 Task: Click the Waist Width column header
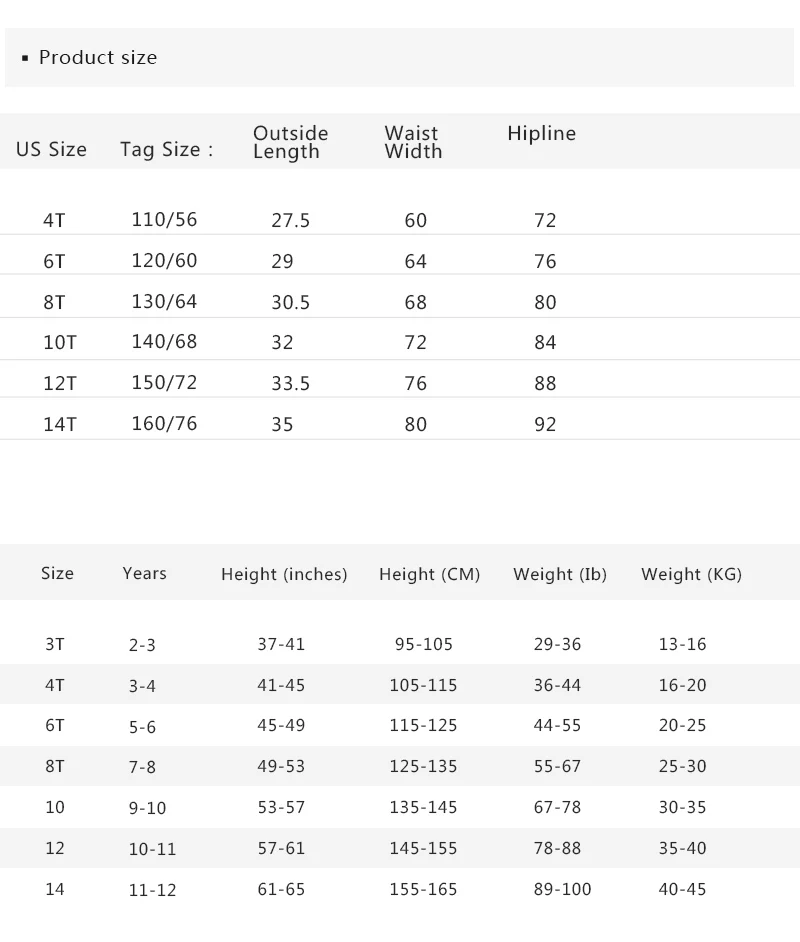413,142
